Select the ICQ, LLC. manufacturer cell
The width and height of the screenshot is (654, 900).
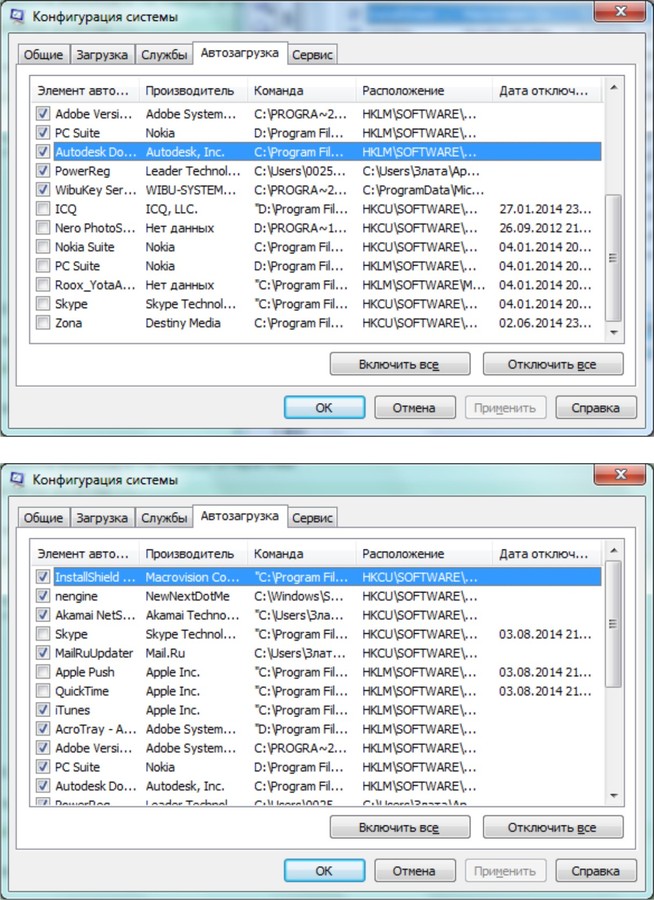pos(172,209)
